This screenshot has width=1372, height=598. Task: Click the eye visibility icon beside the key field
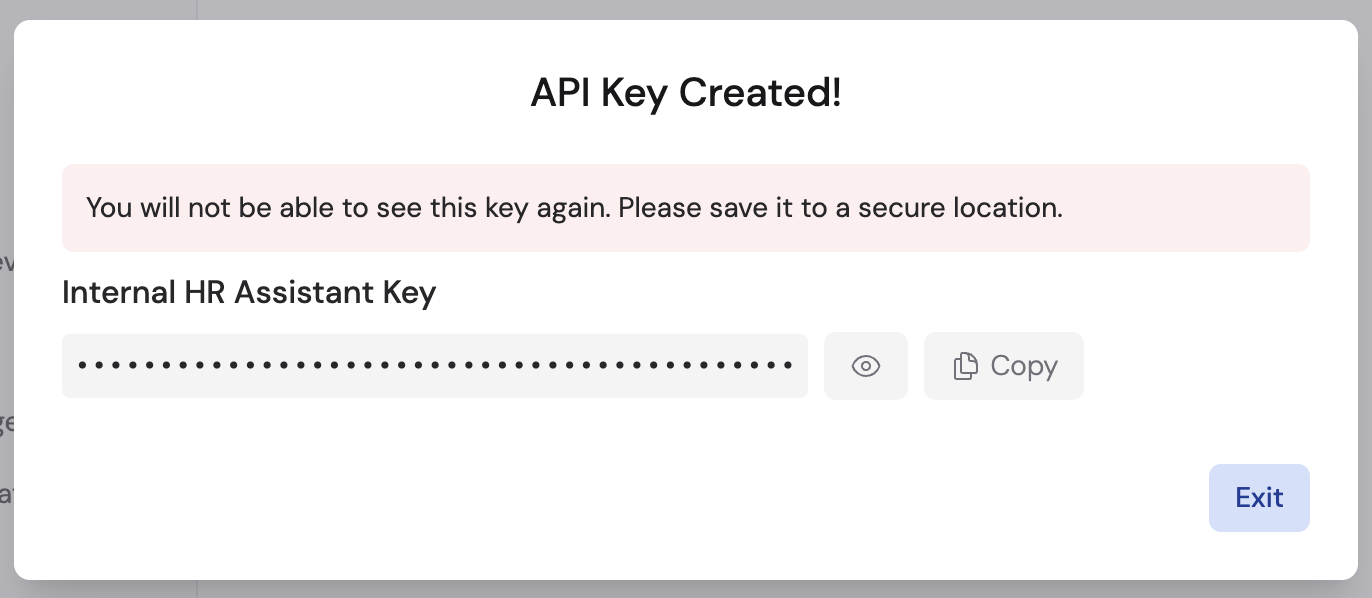(x=865, y=366)
